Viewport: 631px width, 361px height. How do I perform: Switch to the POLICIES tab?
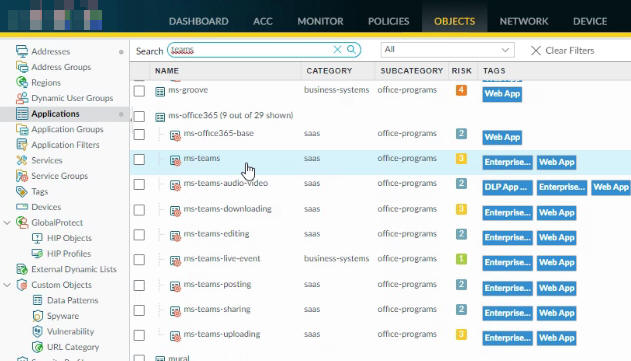(x=388, y=21)
